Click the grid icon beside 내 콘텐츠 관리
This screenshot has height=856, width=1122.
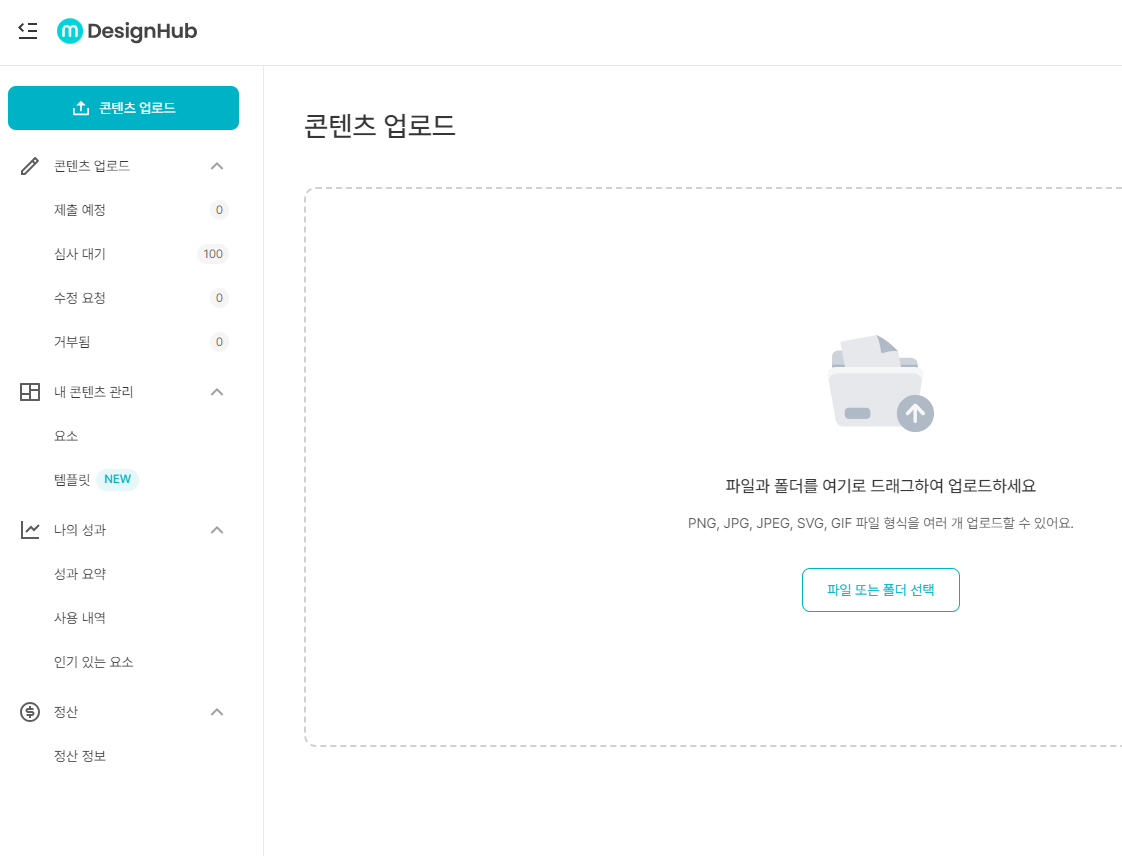(29, 392)
